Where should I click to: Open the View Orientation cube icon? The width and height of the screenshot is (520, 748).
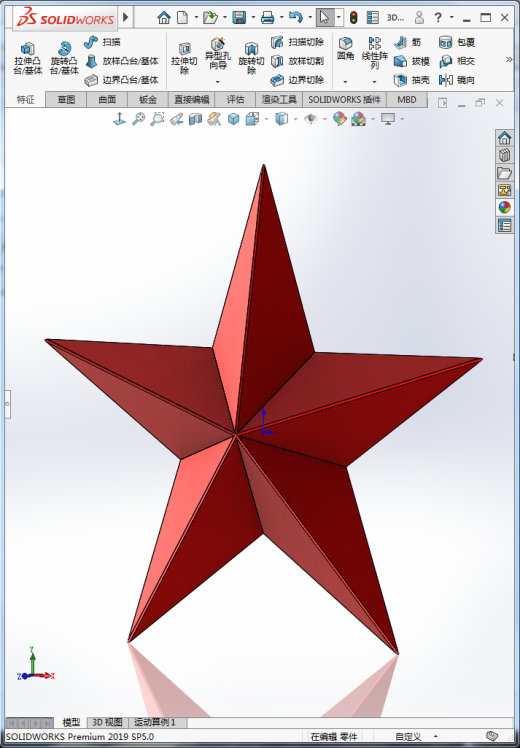click(x=252, y=118)
